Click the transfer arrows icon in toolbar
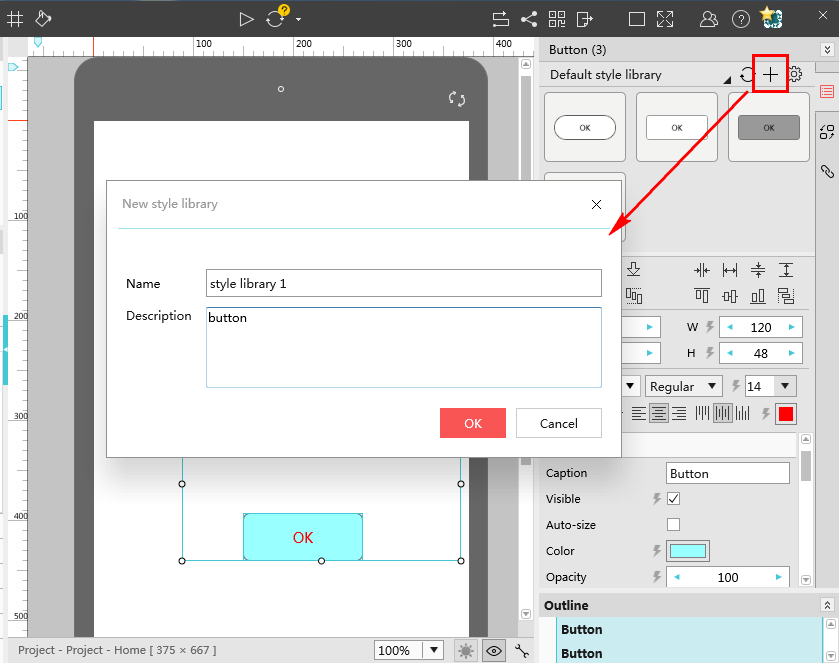Image resolution: width=839 pixels, height=663 pixels. pyautogui.click(x=501, y=20)
